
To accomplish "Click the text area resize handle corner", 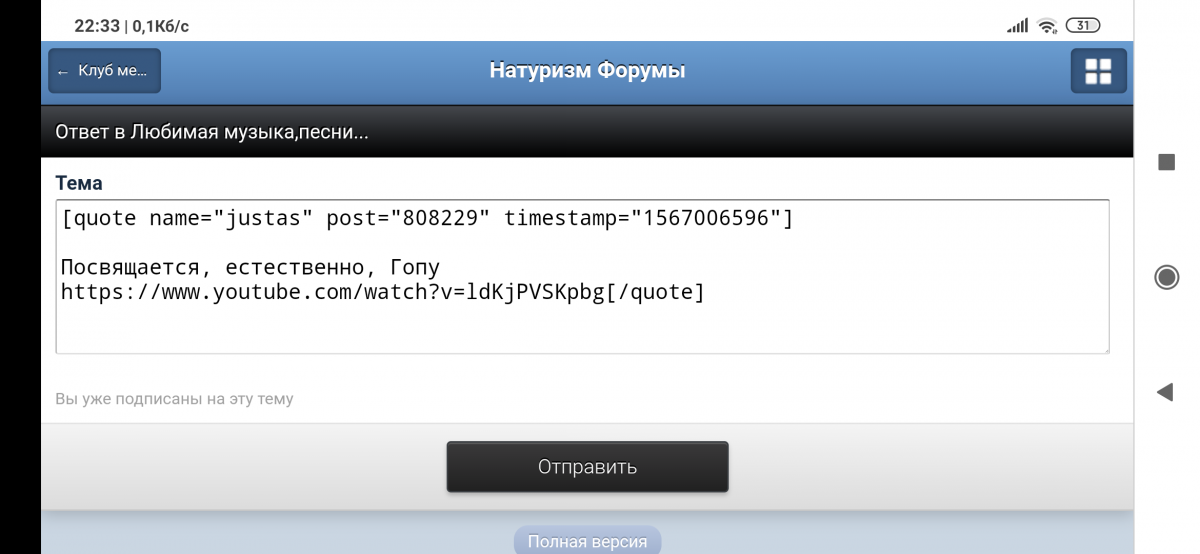I will pyautogui.click(x=1105, y=348).
